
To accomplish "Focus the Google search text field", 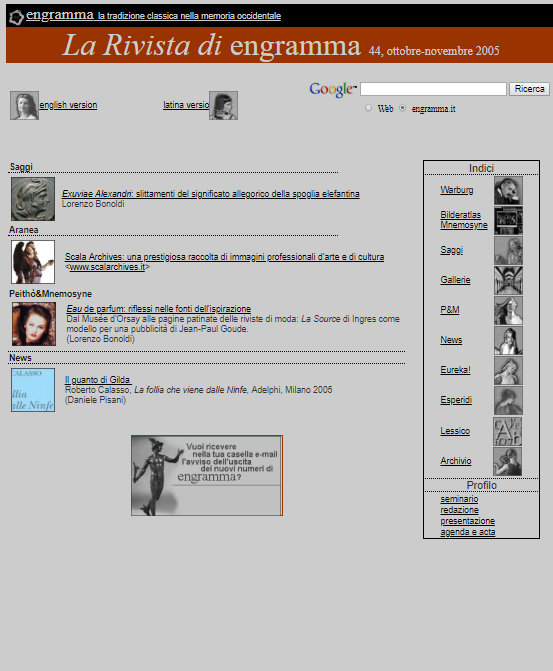I will [x=433, y=89].
